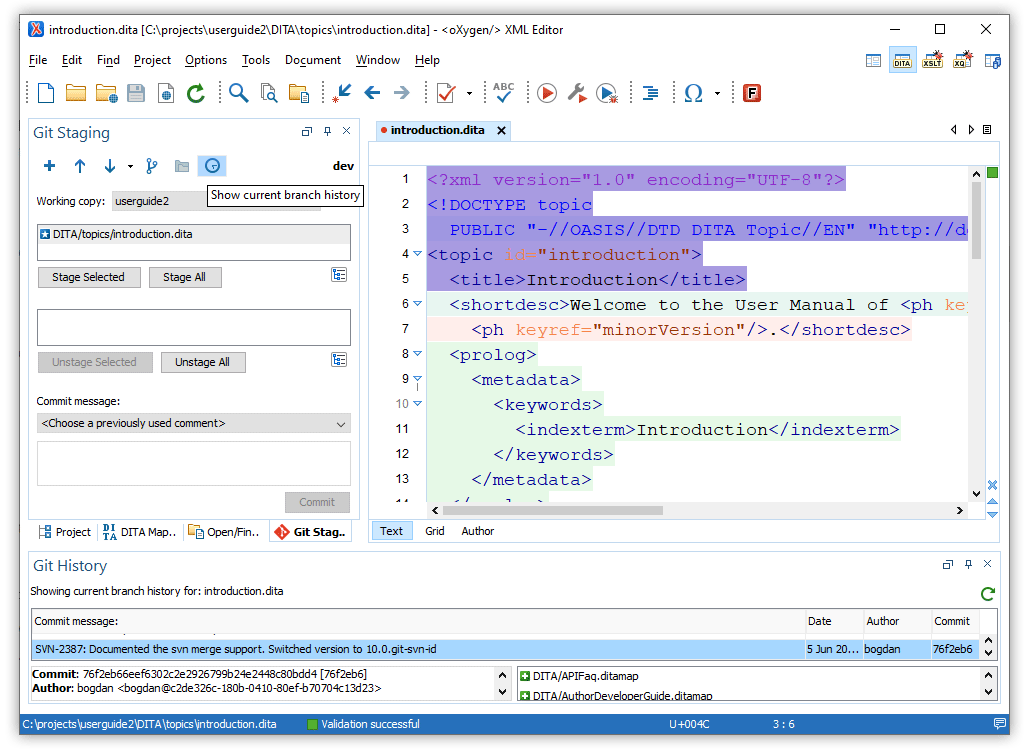Open Insert Character dropdown arrow
The image size is (1030, 750).
click(717, 93)
